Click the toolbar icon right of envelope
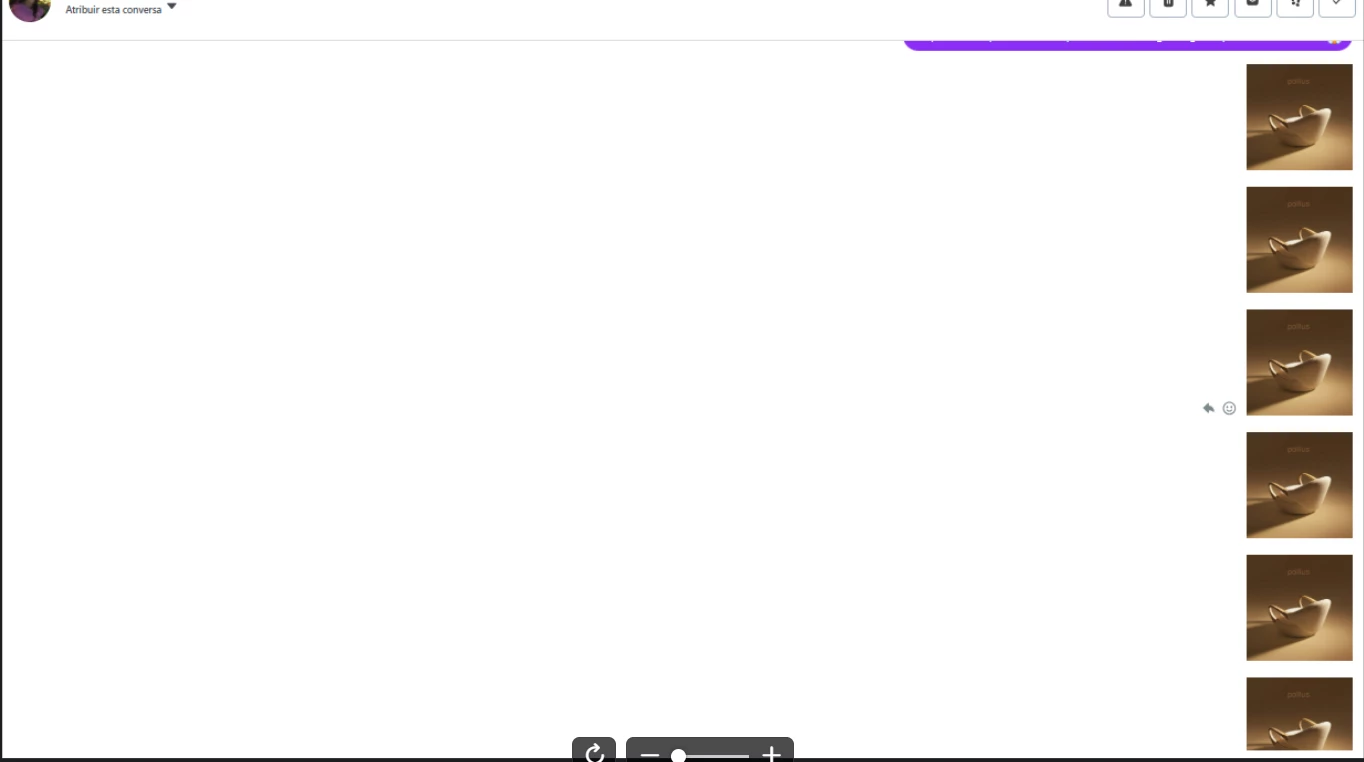Image resolution: width=1364 pixels, height=762 pixels. point(1295,6)
